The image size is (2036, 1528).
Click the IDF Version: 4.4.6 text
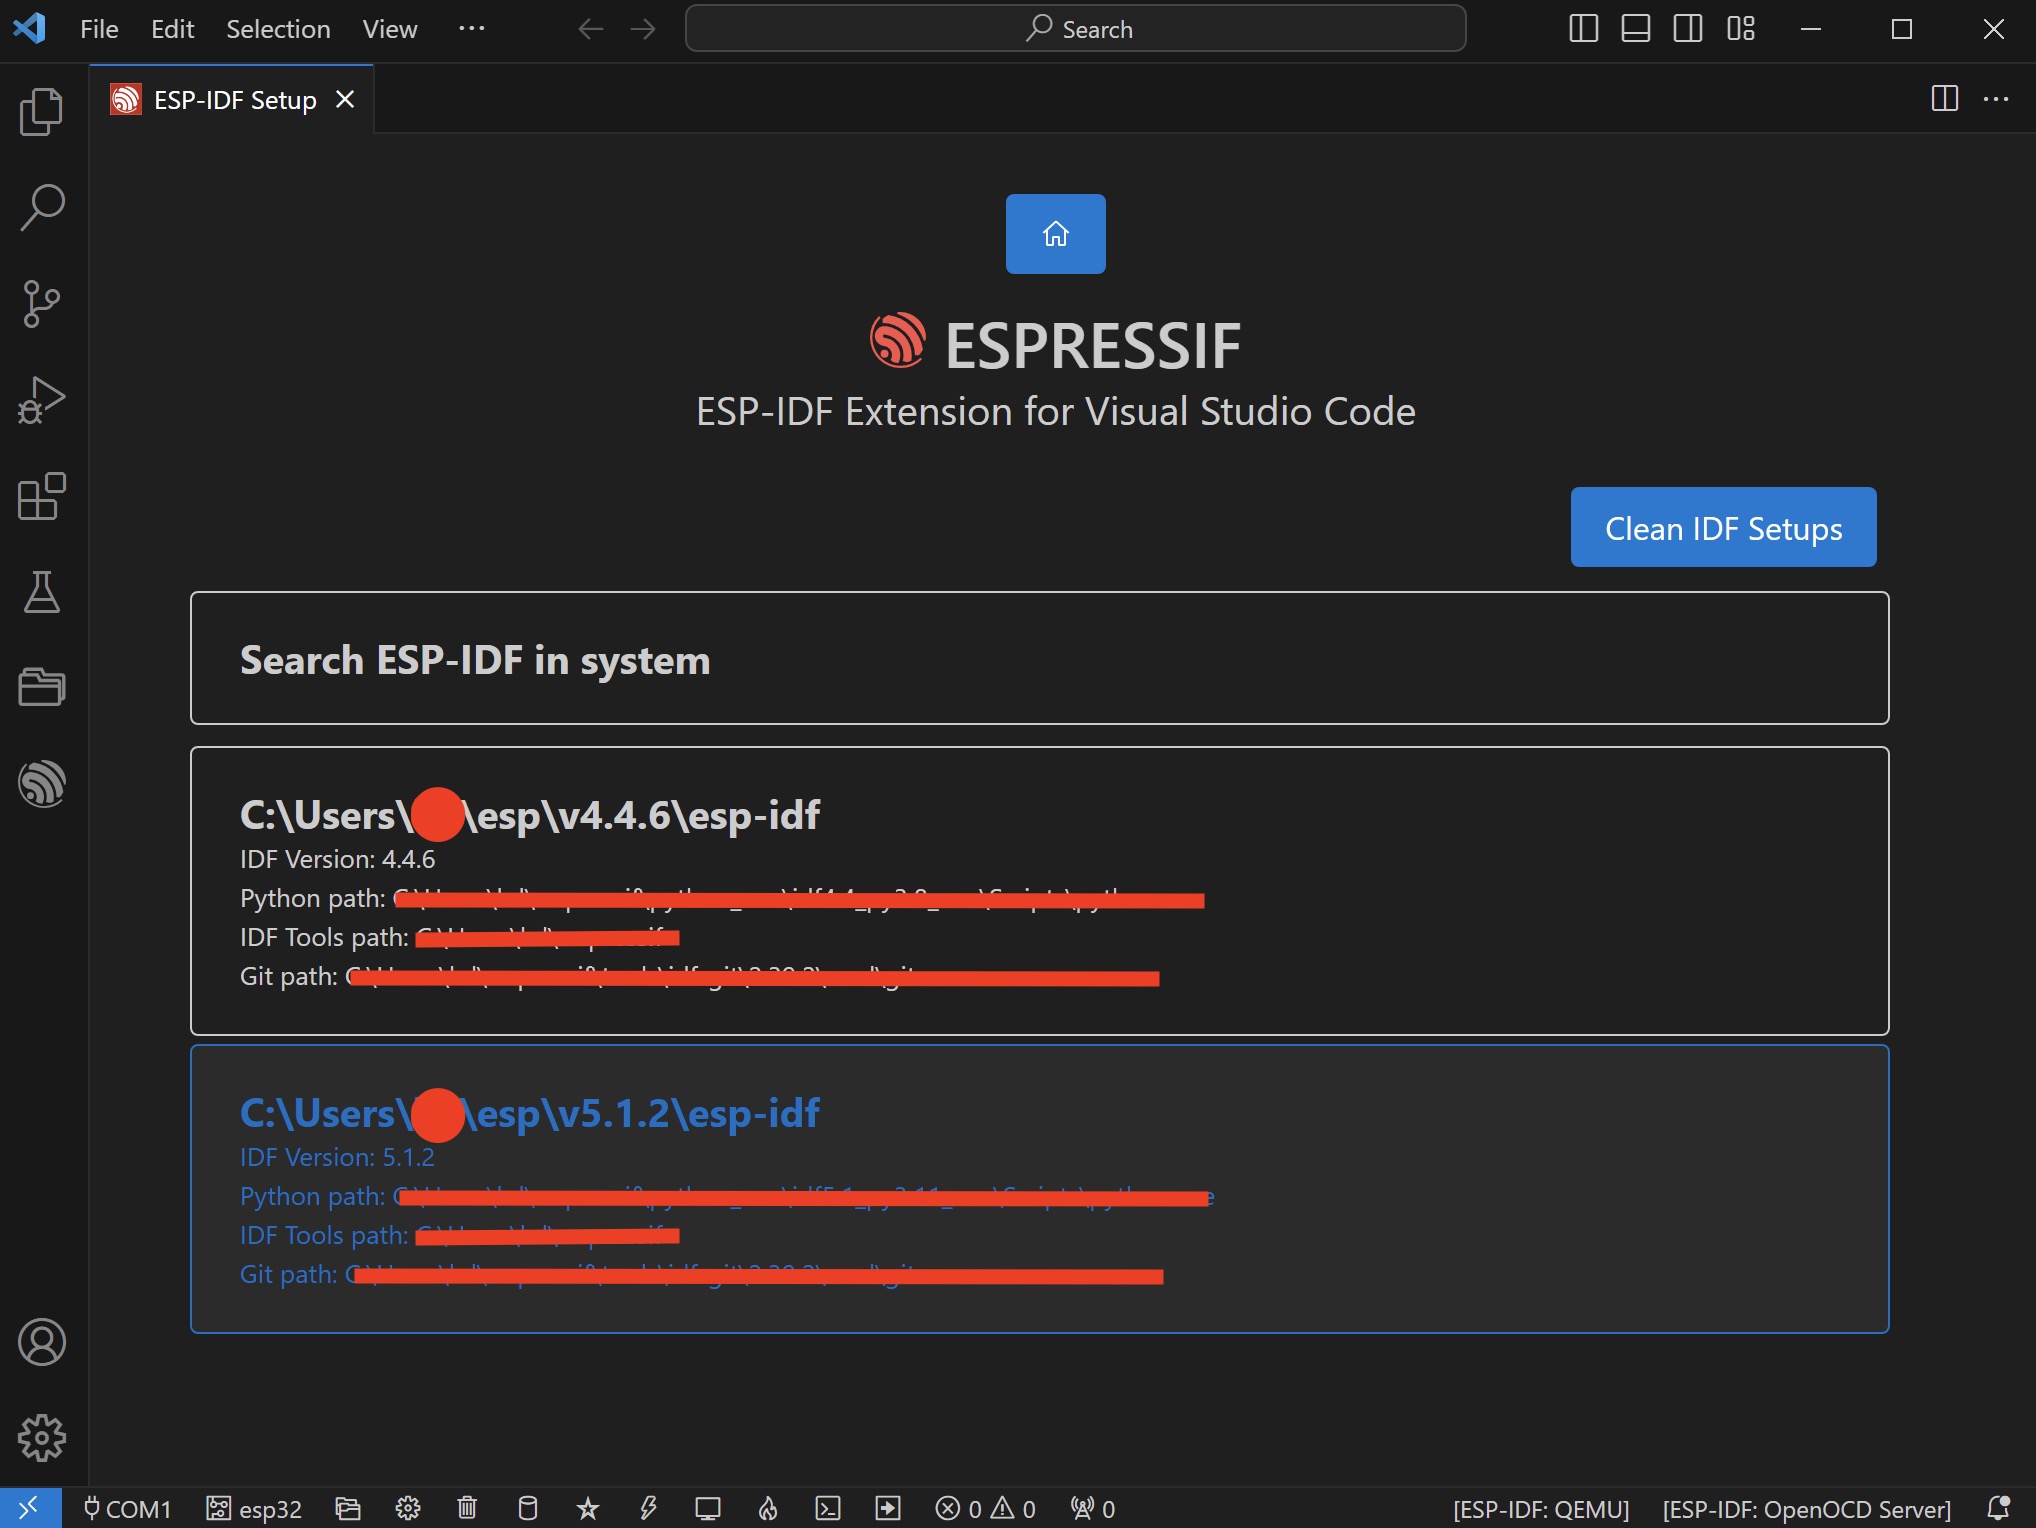(x=337, y=859)
